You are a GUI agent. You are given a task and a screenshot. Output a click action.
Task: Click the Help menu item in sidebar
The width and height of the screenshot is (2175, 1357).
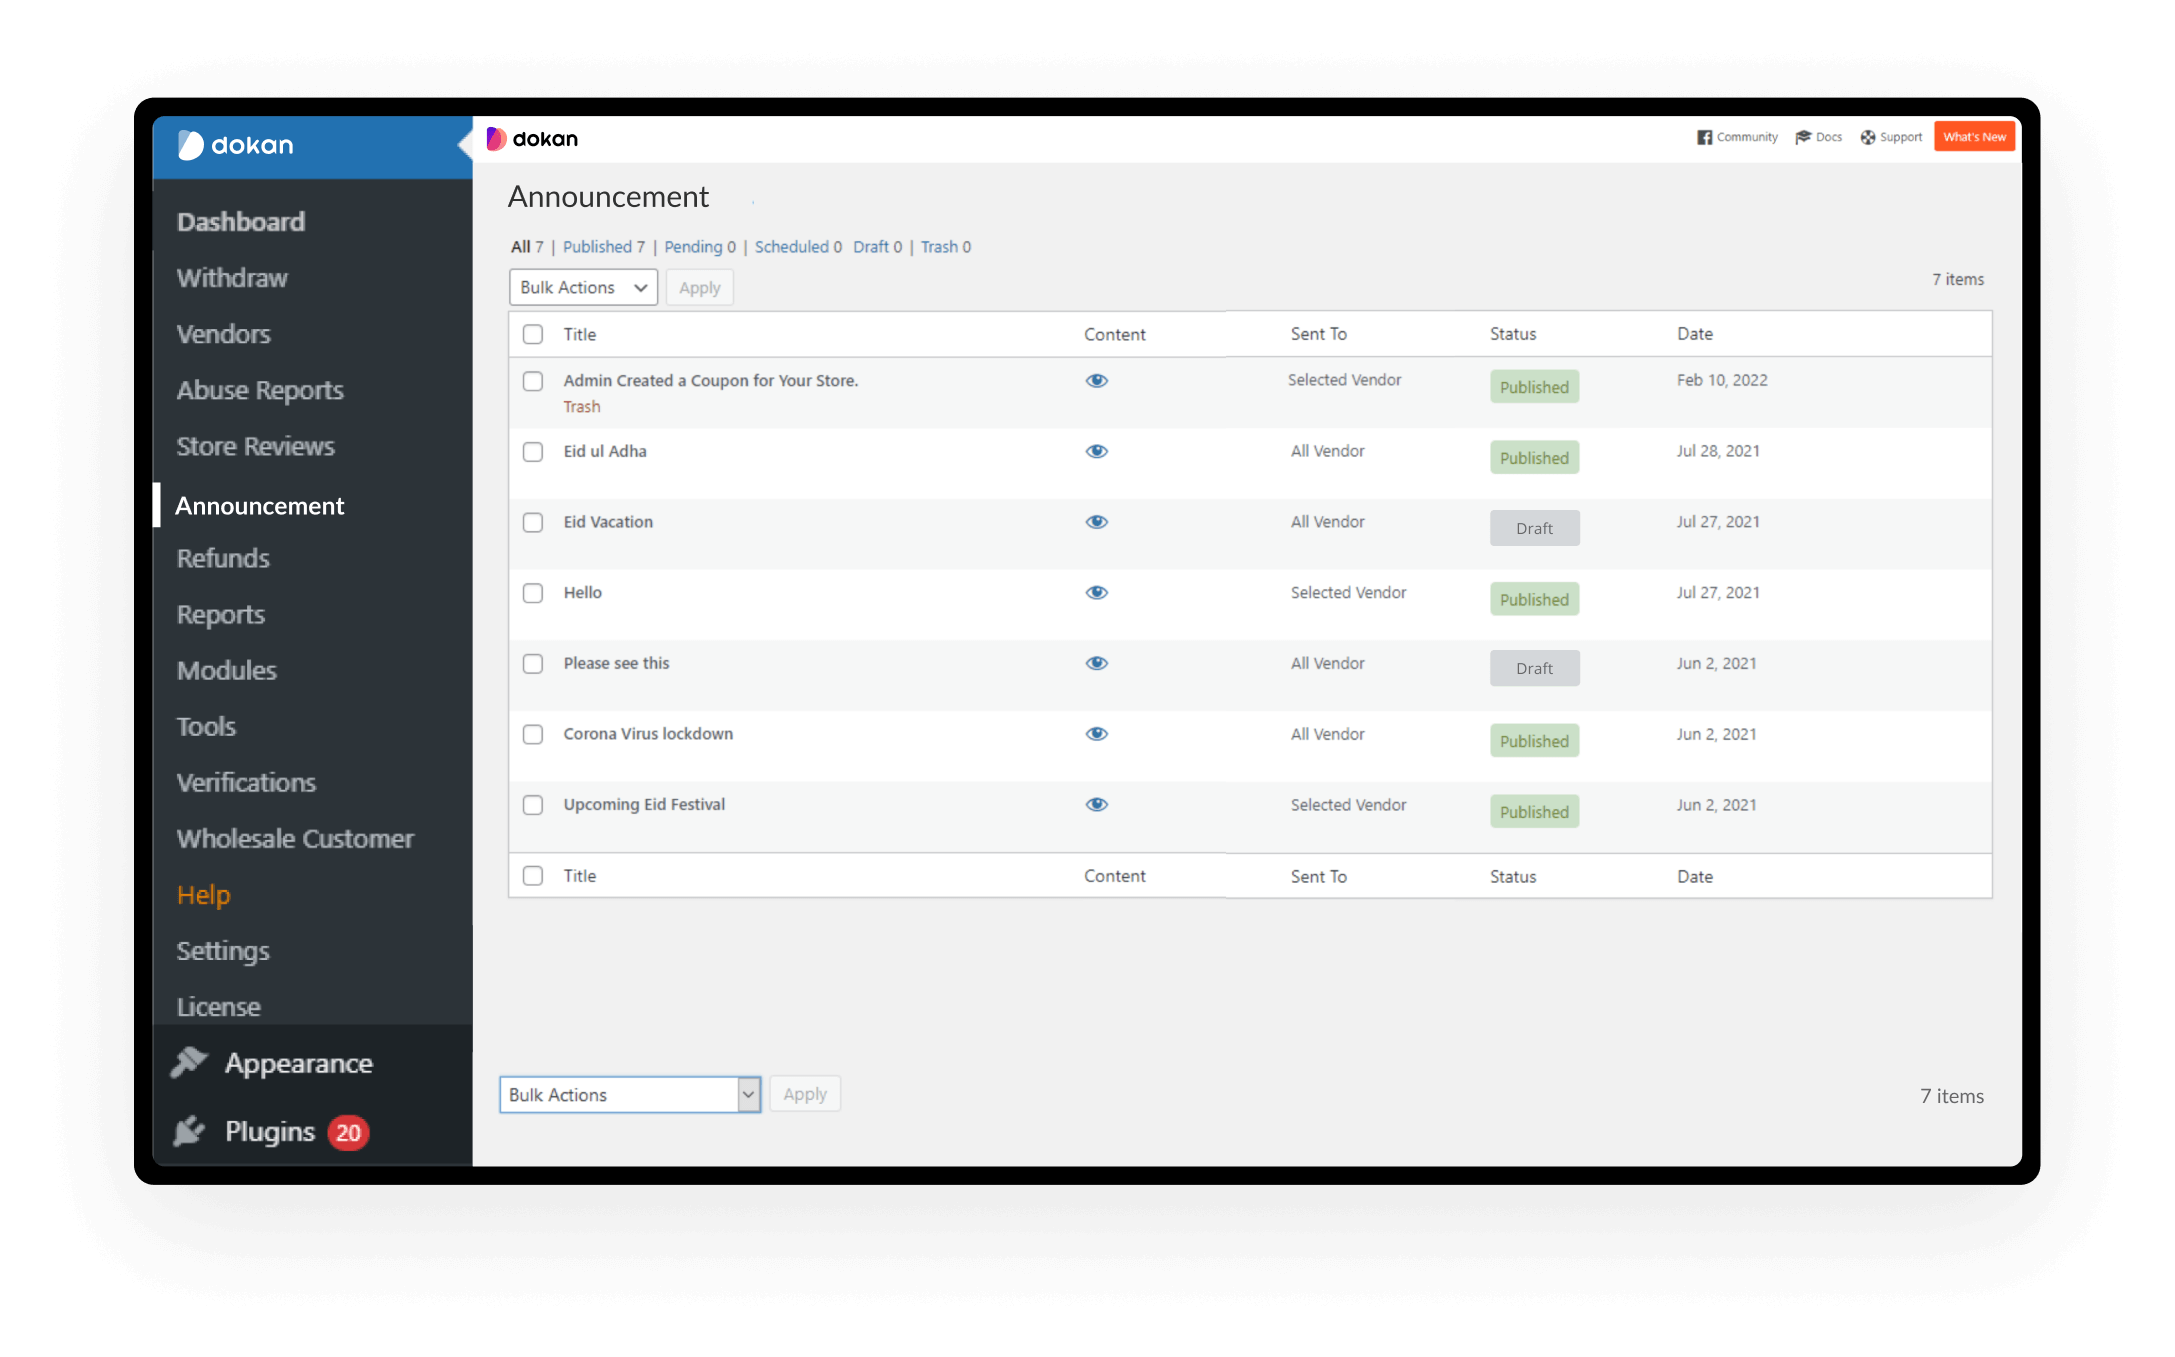point(203,893)
